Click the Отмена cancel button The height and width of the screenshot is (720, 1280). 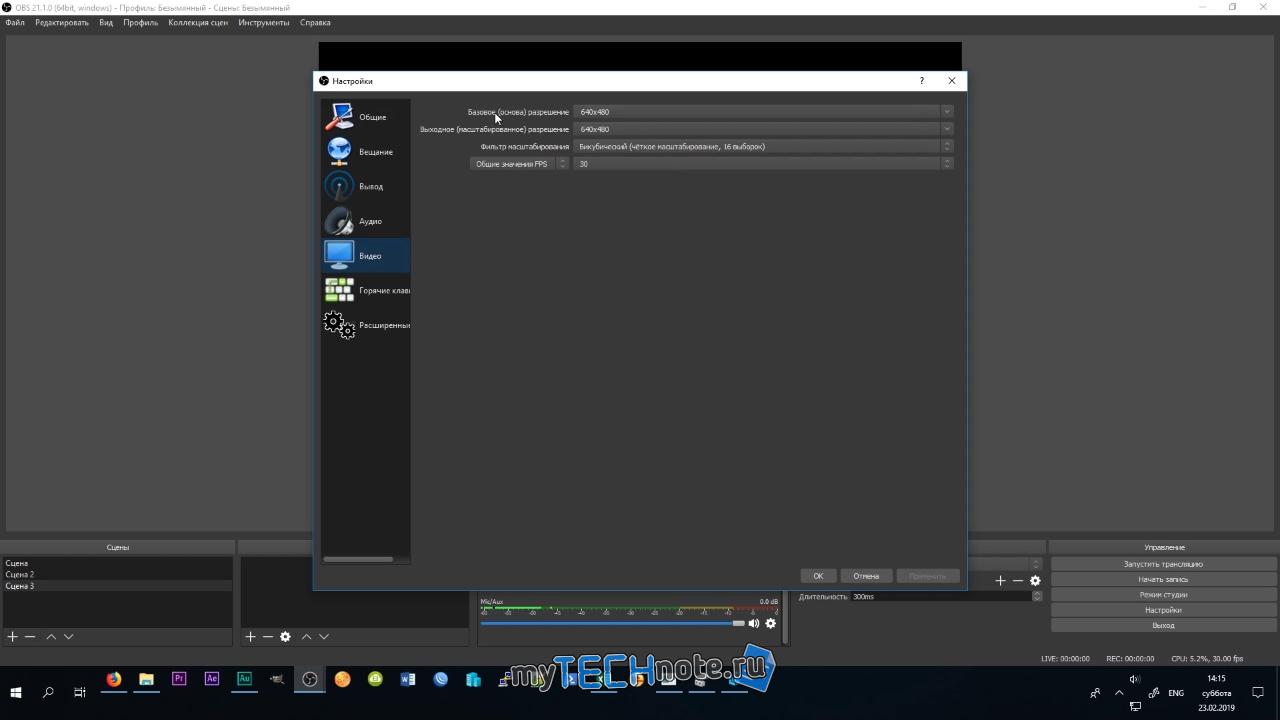(866, 576)
